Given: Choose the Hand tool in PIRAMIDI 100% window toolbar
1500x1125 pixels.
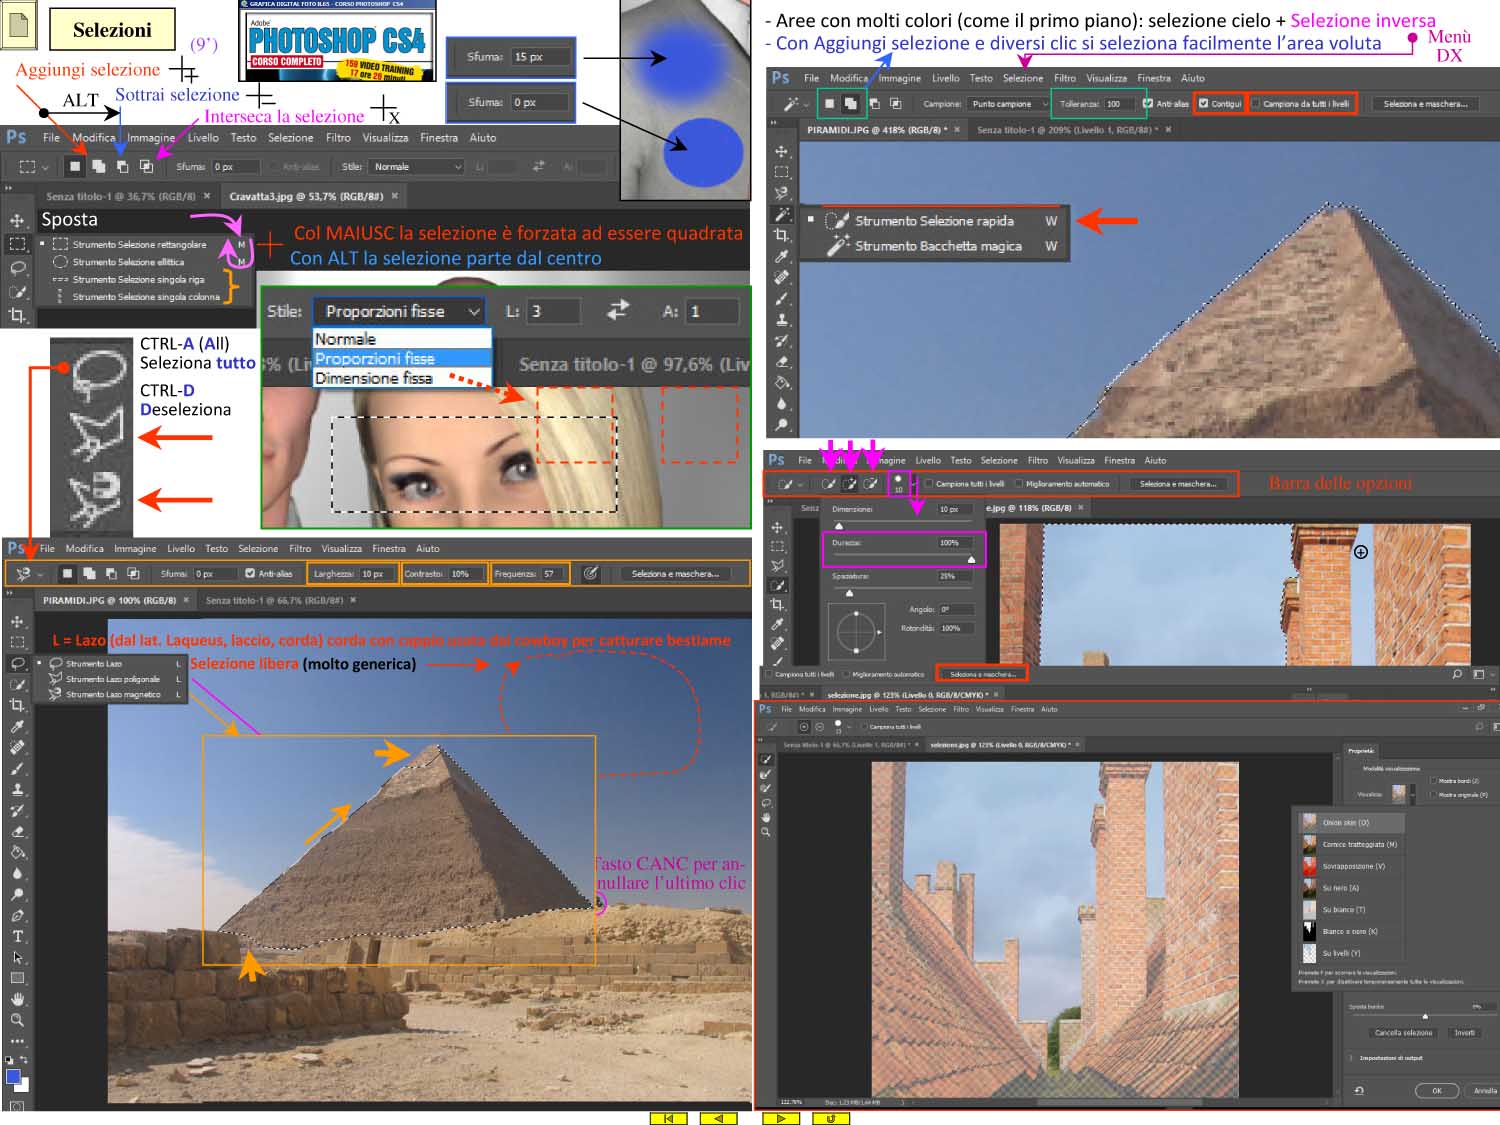Looking at the screenshot, I should point(17,999).
